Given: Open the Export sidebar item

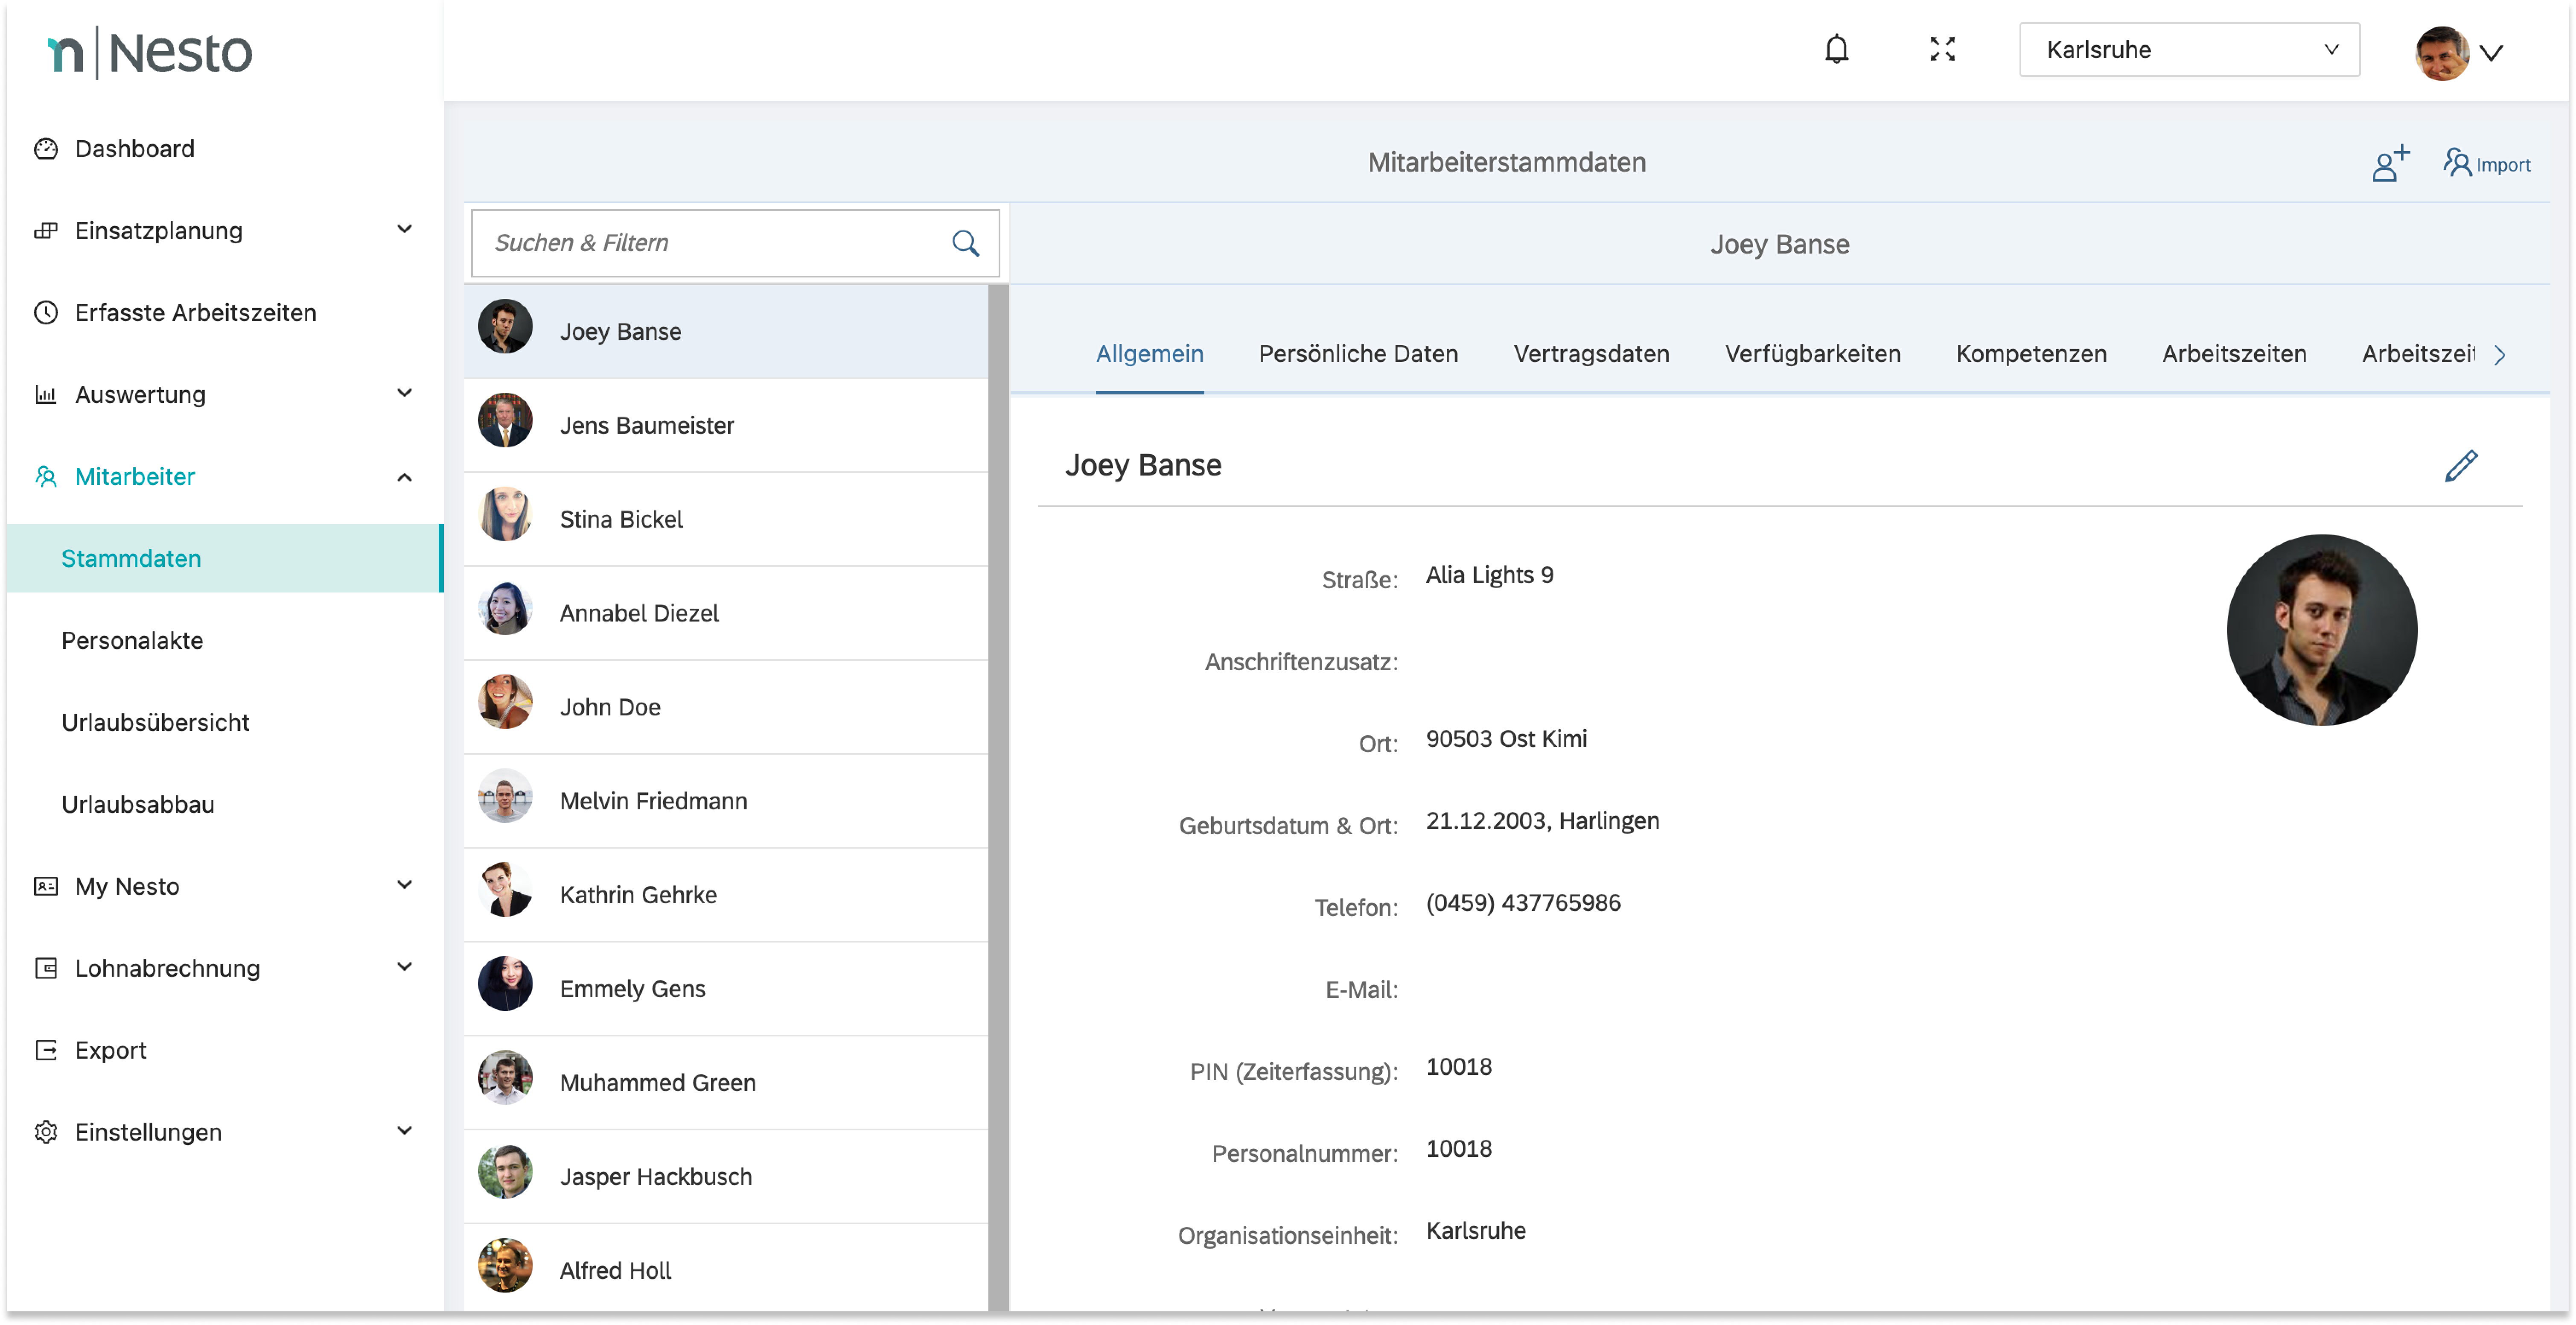Looking at the screenshot, I should (110, 1050).
